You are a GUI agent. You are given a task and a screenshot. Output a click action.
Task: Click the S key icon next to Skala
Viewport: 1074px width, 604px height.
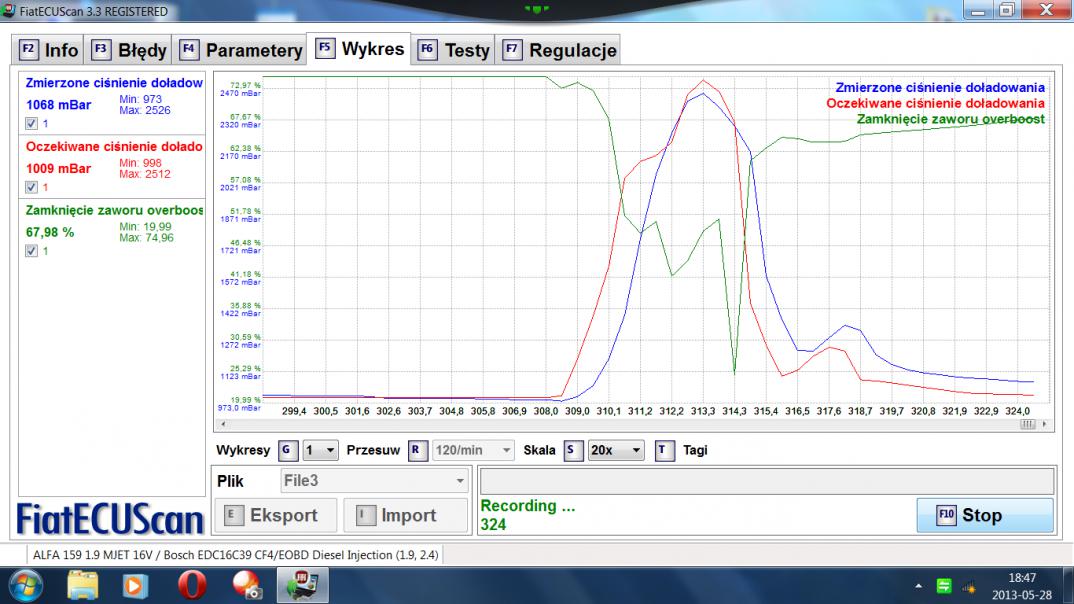tap(573, 450)
